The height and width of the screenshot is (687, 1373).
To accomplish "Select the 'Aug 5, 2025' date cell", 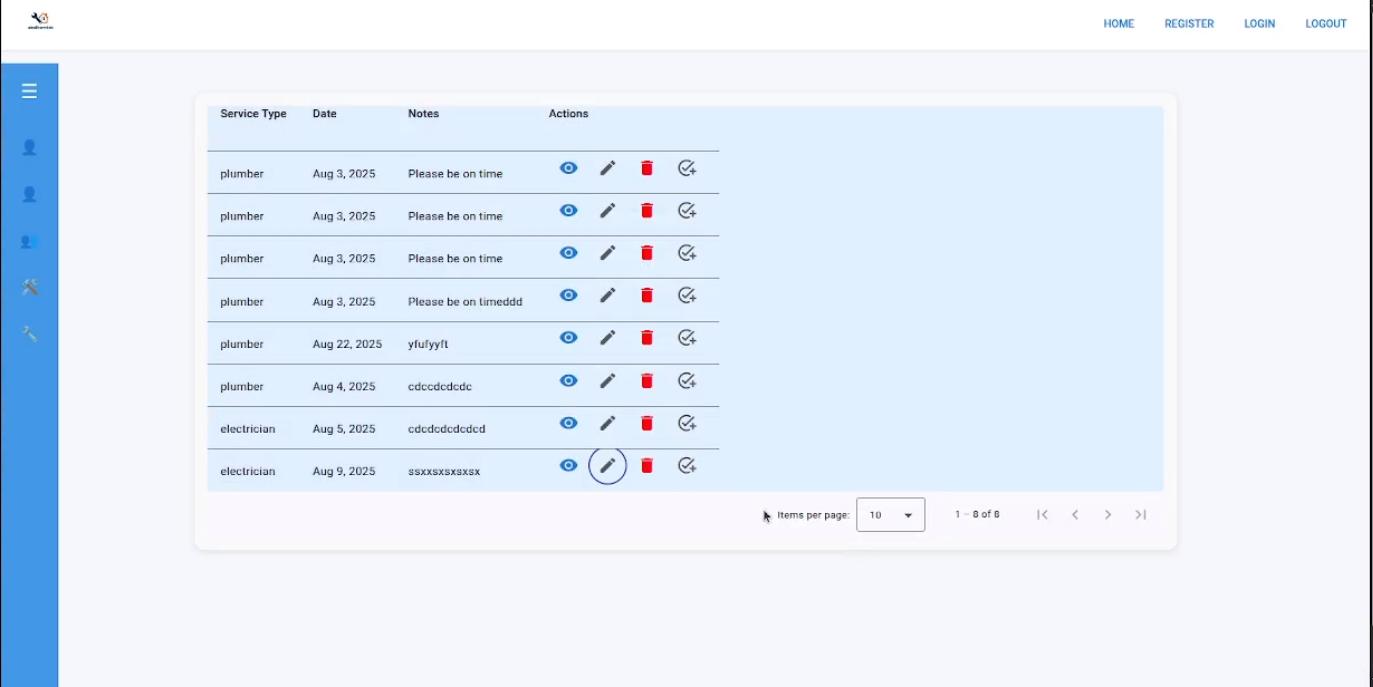I will [x=344, y=429].
